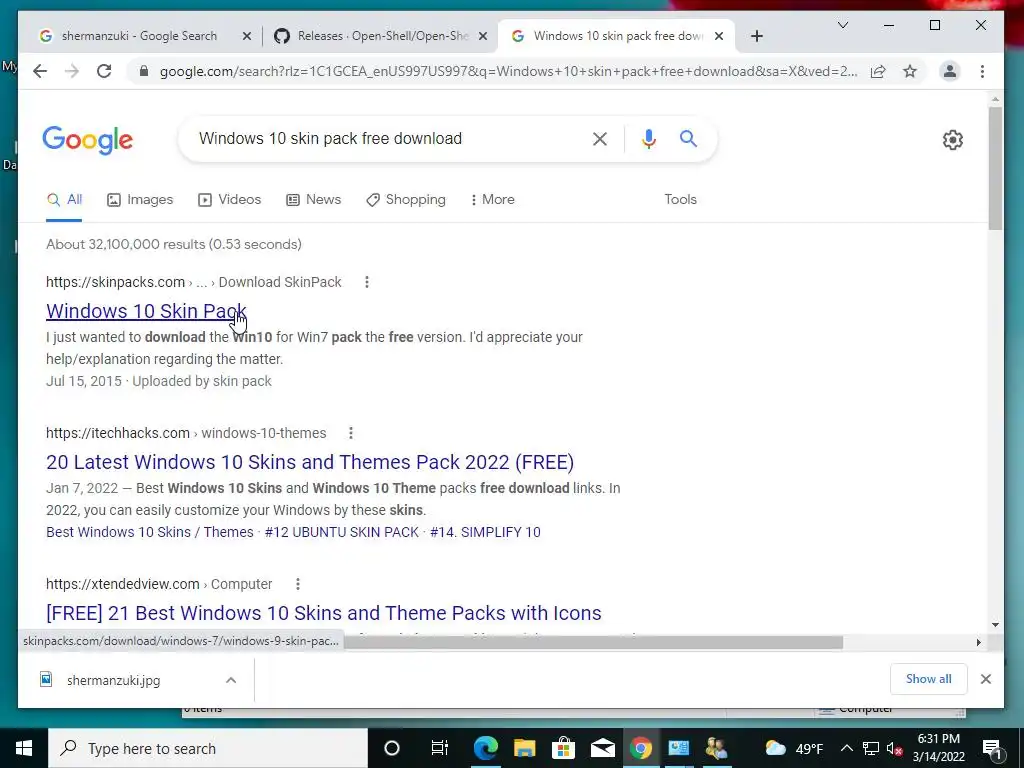Click the vertical scrollbar thumb
The width and height of the screenshot is (1024, 768).
point(995,168)
